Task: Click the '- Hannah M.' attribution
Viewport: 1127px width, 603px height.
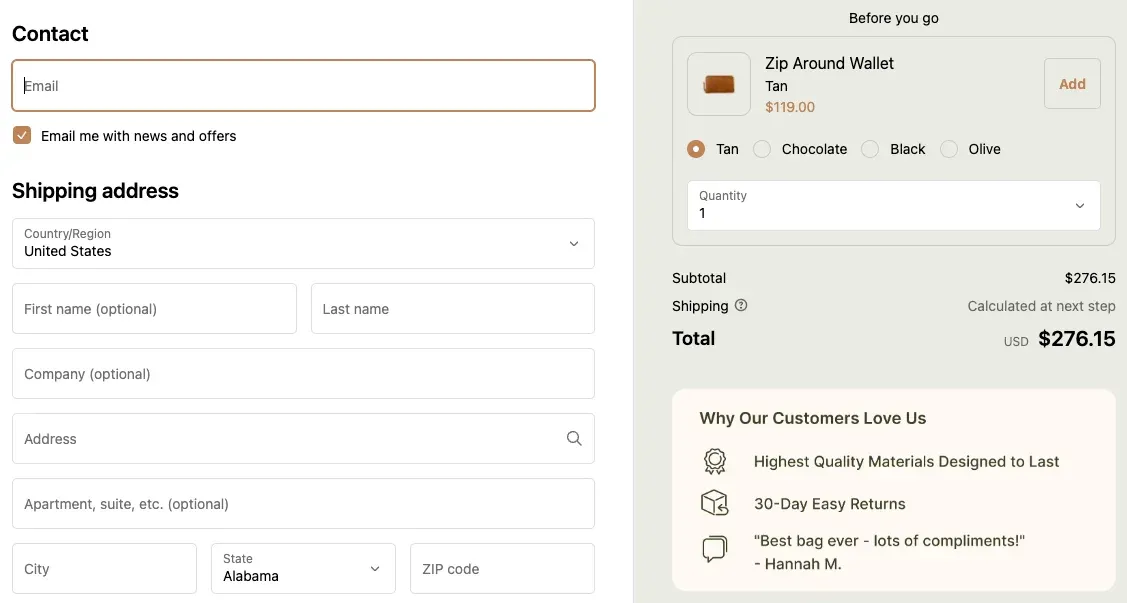Action: [x=798, y=563]
